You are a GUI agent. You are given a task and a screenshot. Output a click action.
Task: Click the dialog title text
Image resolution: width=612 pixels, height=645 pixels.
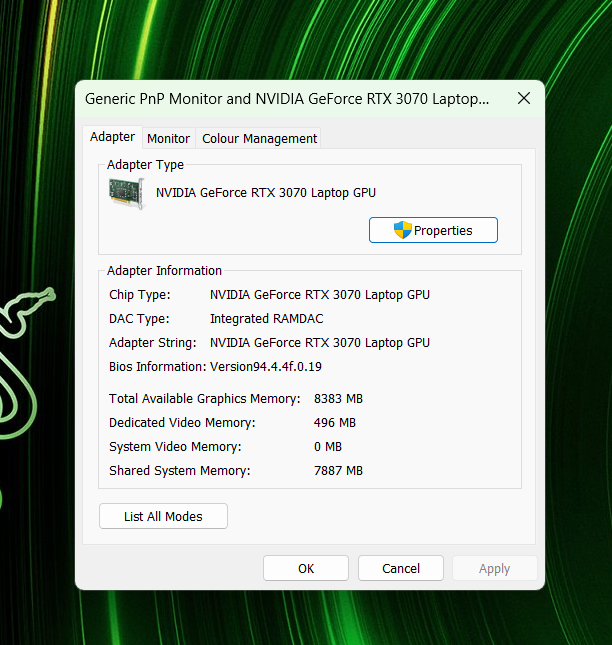click(x=287, y=99)
